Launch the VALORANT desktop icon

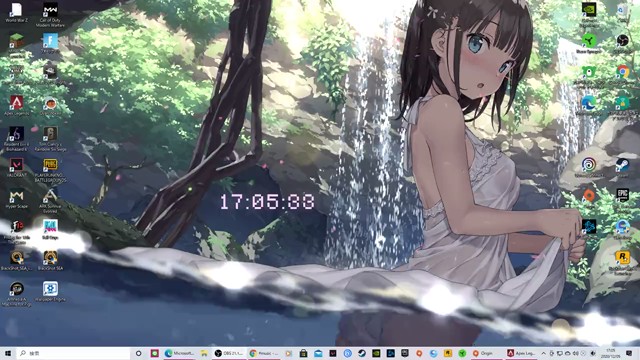click(x=17, y=167)
